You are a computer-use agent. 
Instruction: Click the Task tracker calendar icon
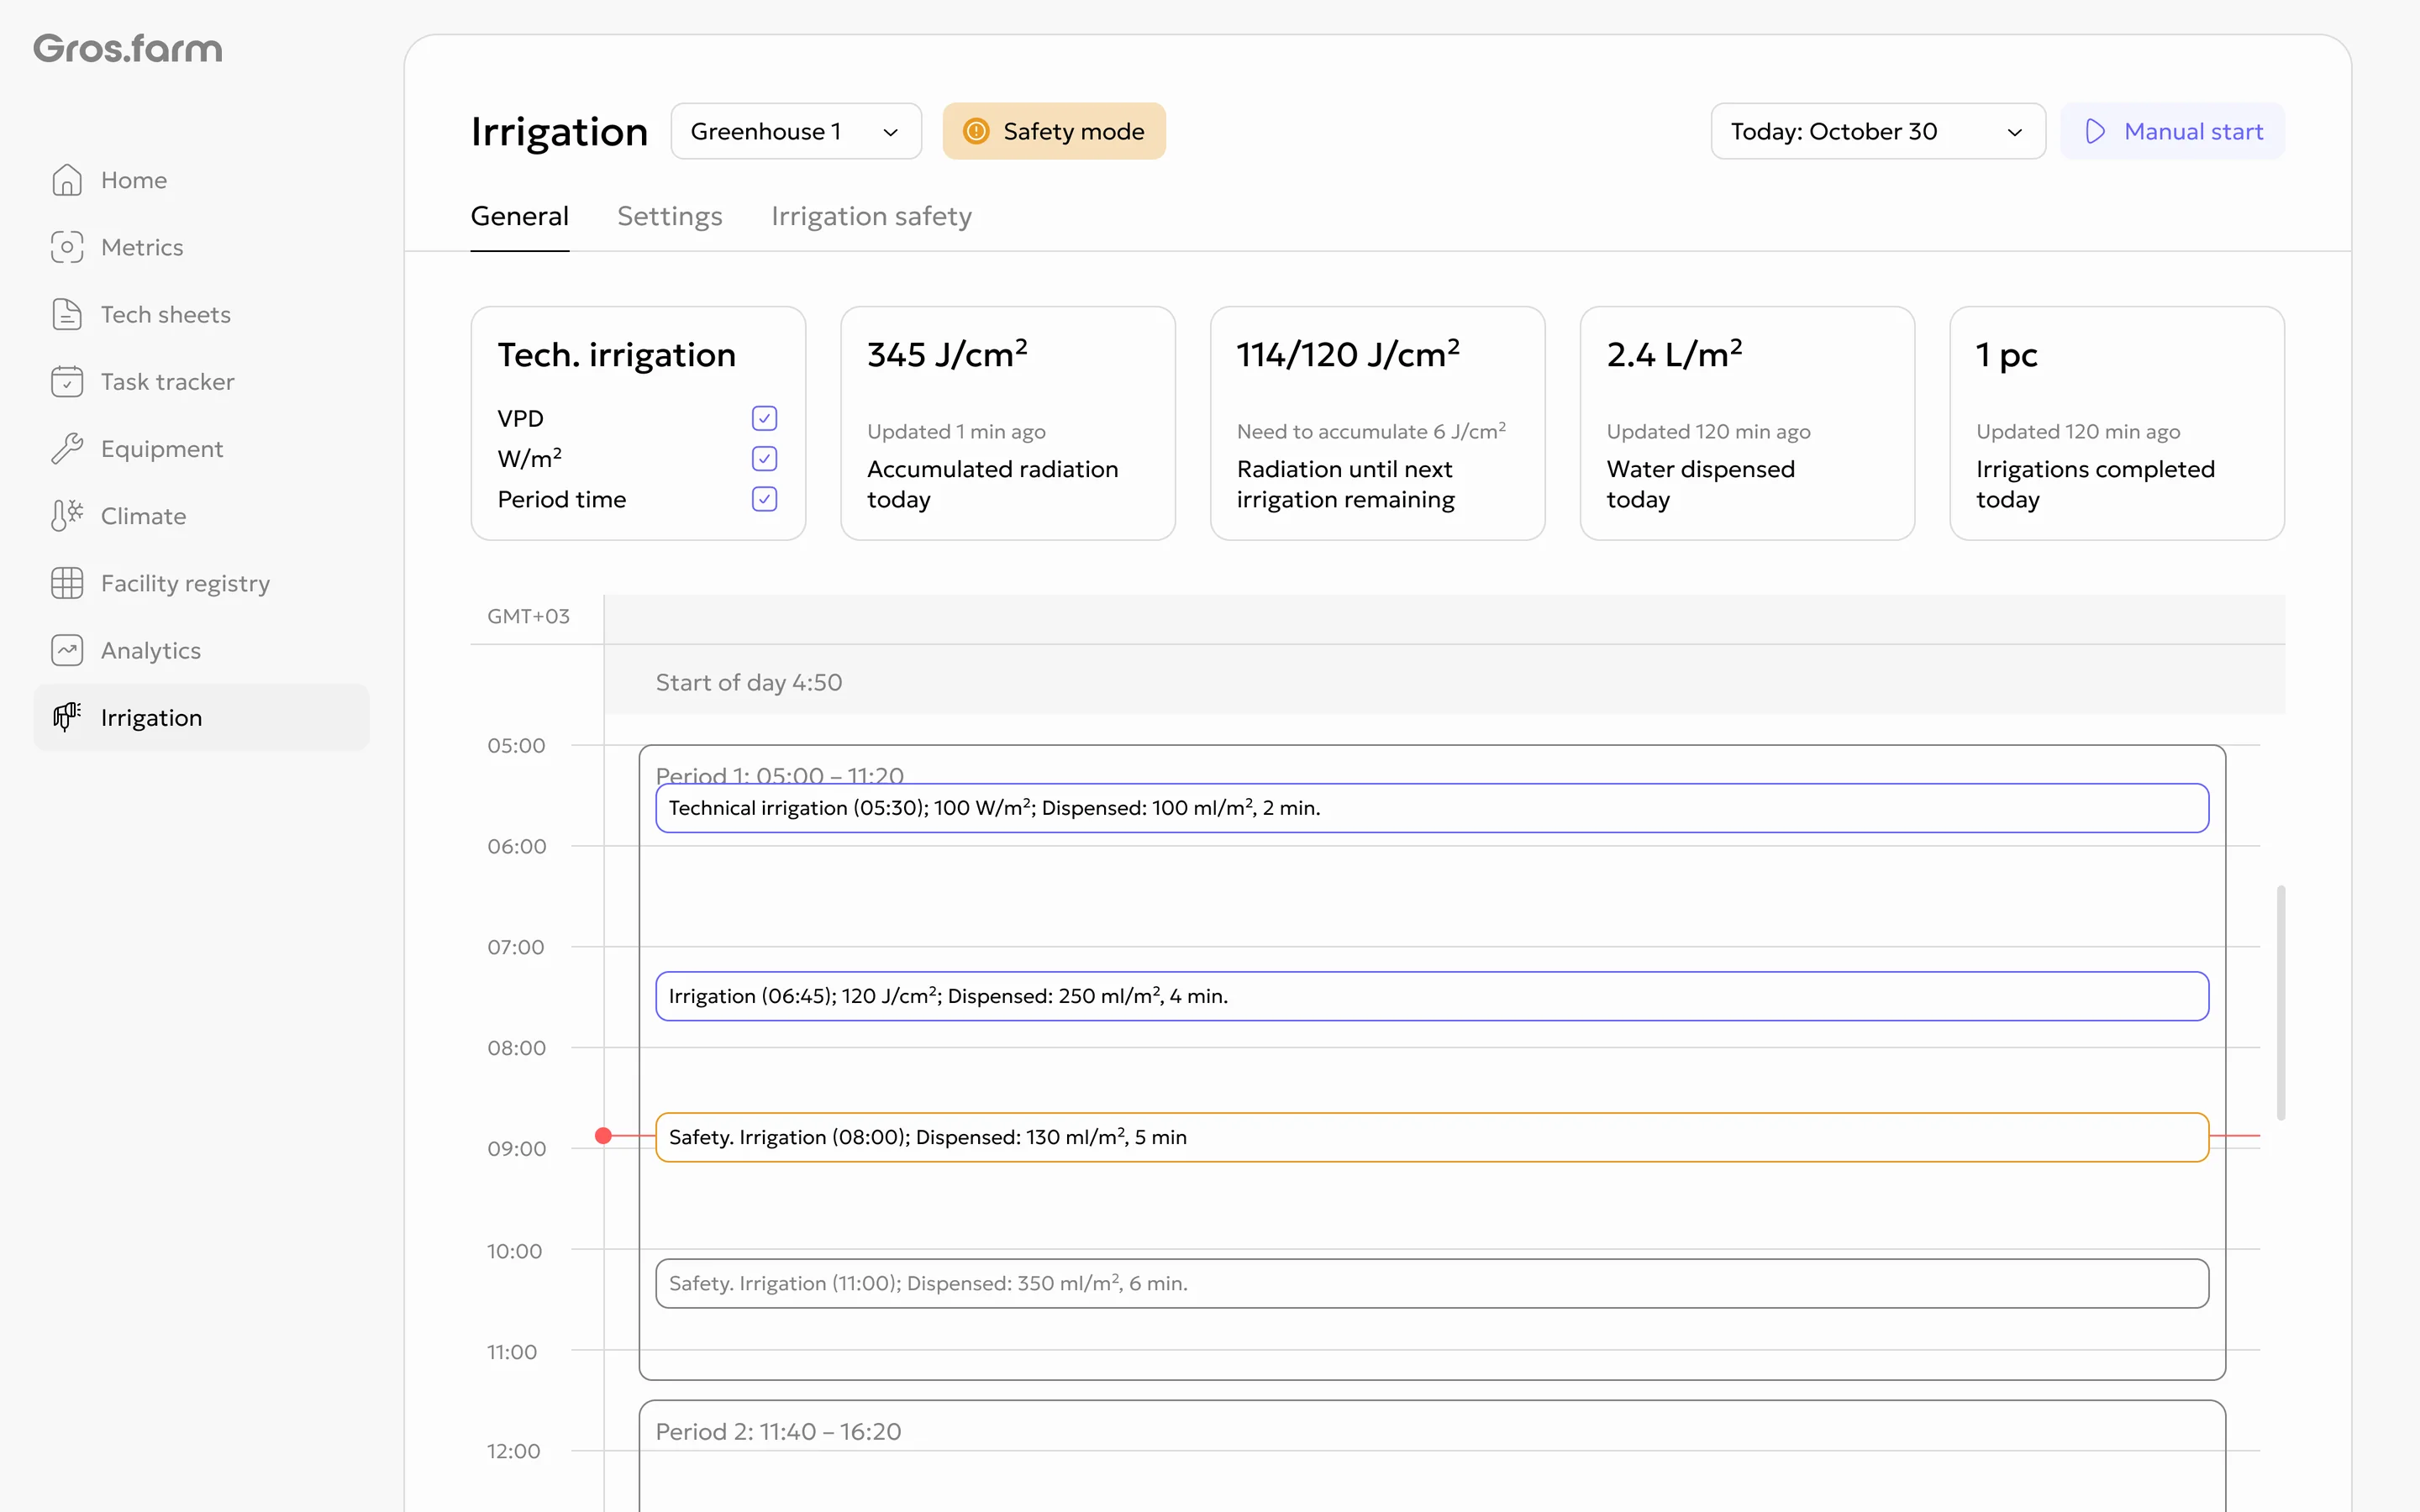click(67, 381)
